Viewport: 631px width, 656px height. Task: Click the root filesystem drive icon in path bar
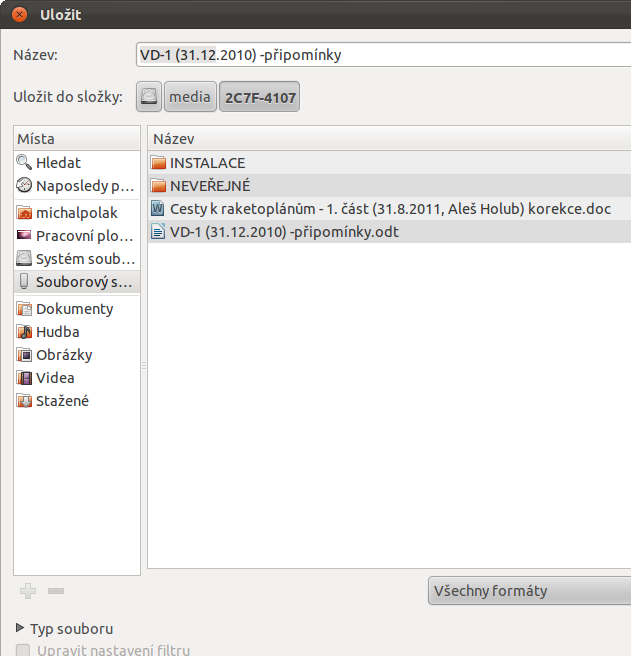(149, 97)
